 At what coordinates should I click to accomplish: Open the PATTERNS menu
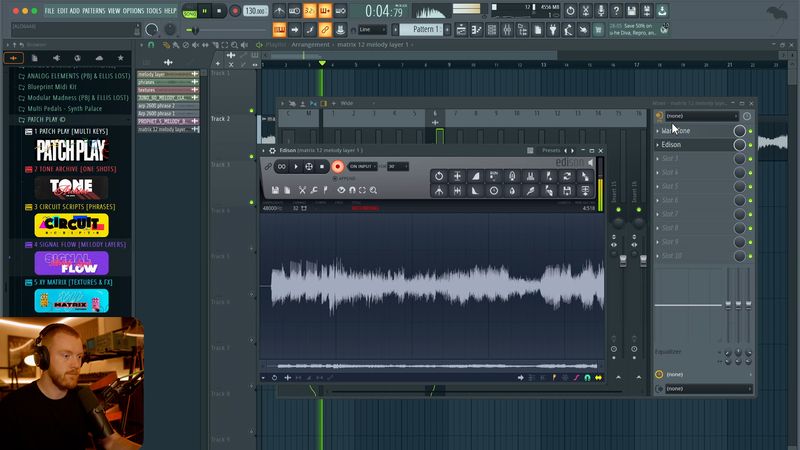[93, 11]
